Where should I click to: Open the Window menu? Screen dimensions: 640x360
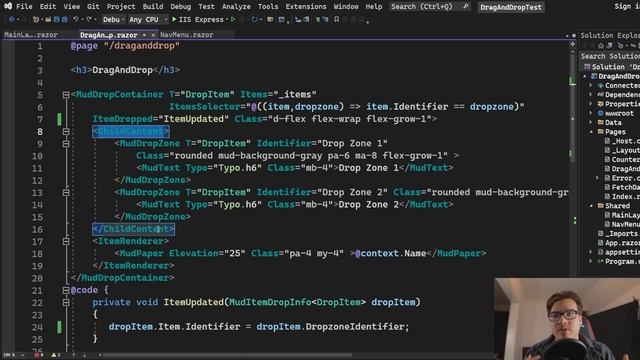[346, 7]
